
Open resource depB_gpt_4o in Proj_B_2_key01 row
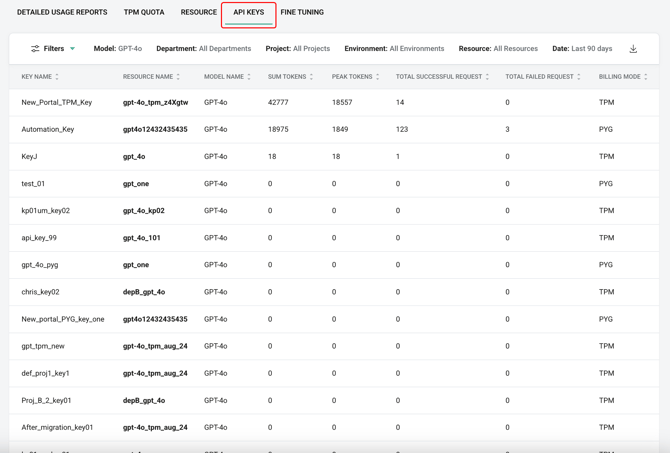144,400
